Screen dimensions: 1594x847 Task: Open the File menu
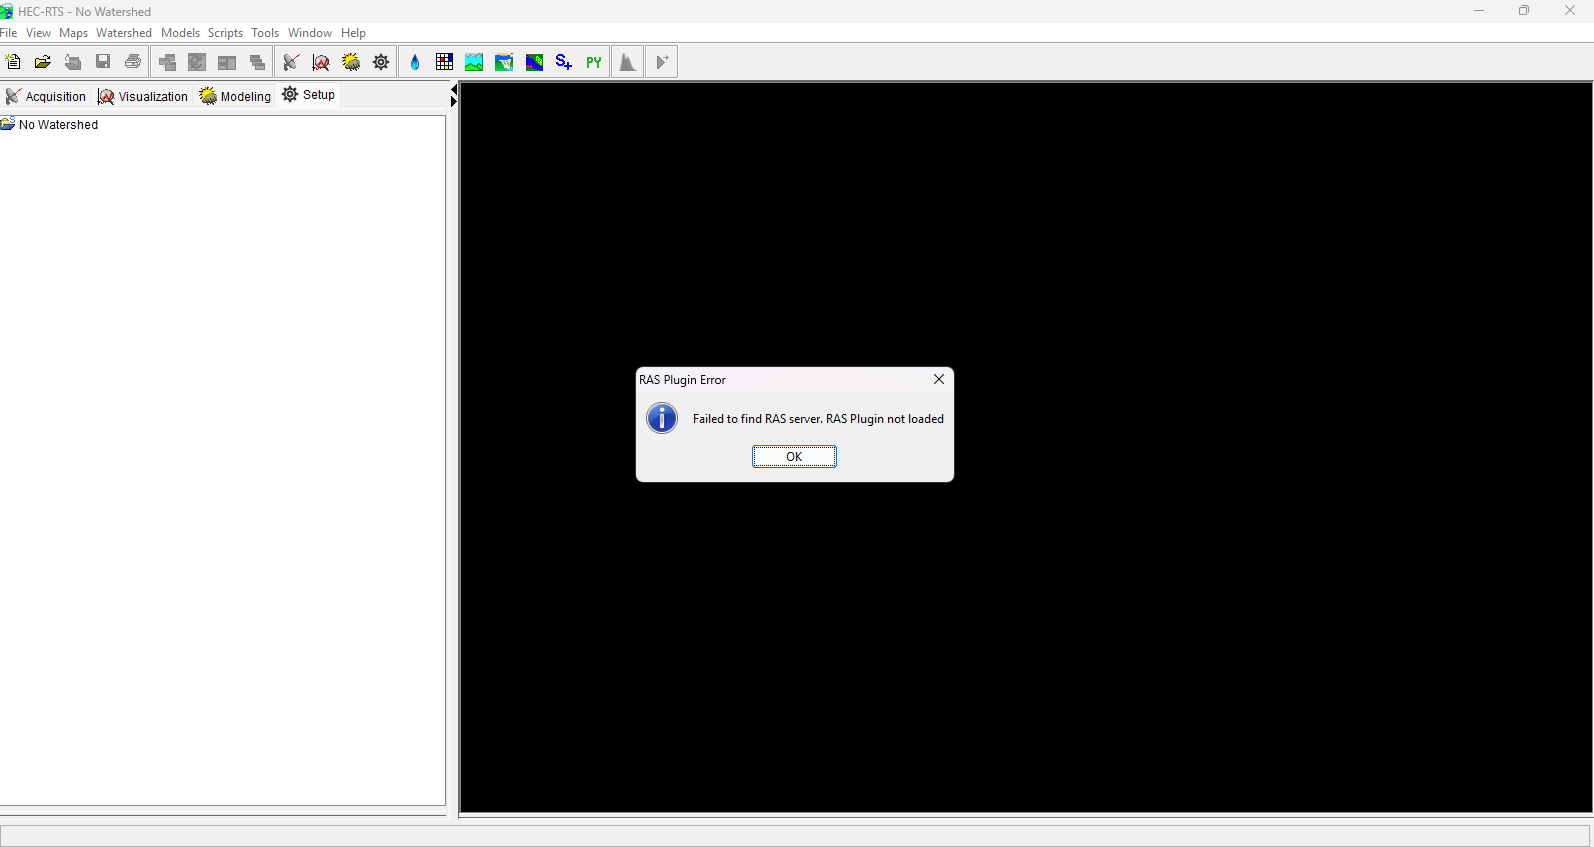pyautogui.click(x=9, y=33)
